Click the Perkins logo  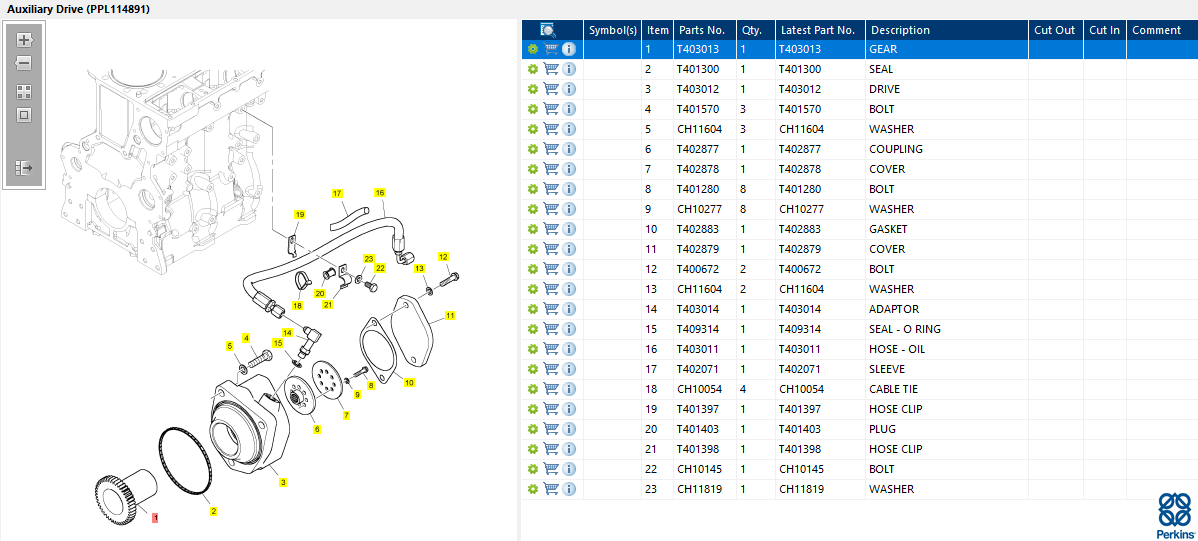[1174, 516]
